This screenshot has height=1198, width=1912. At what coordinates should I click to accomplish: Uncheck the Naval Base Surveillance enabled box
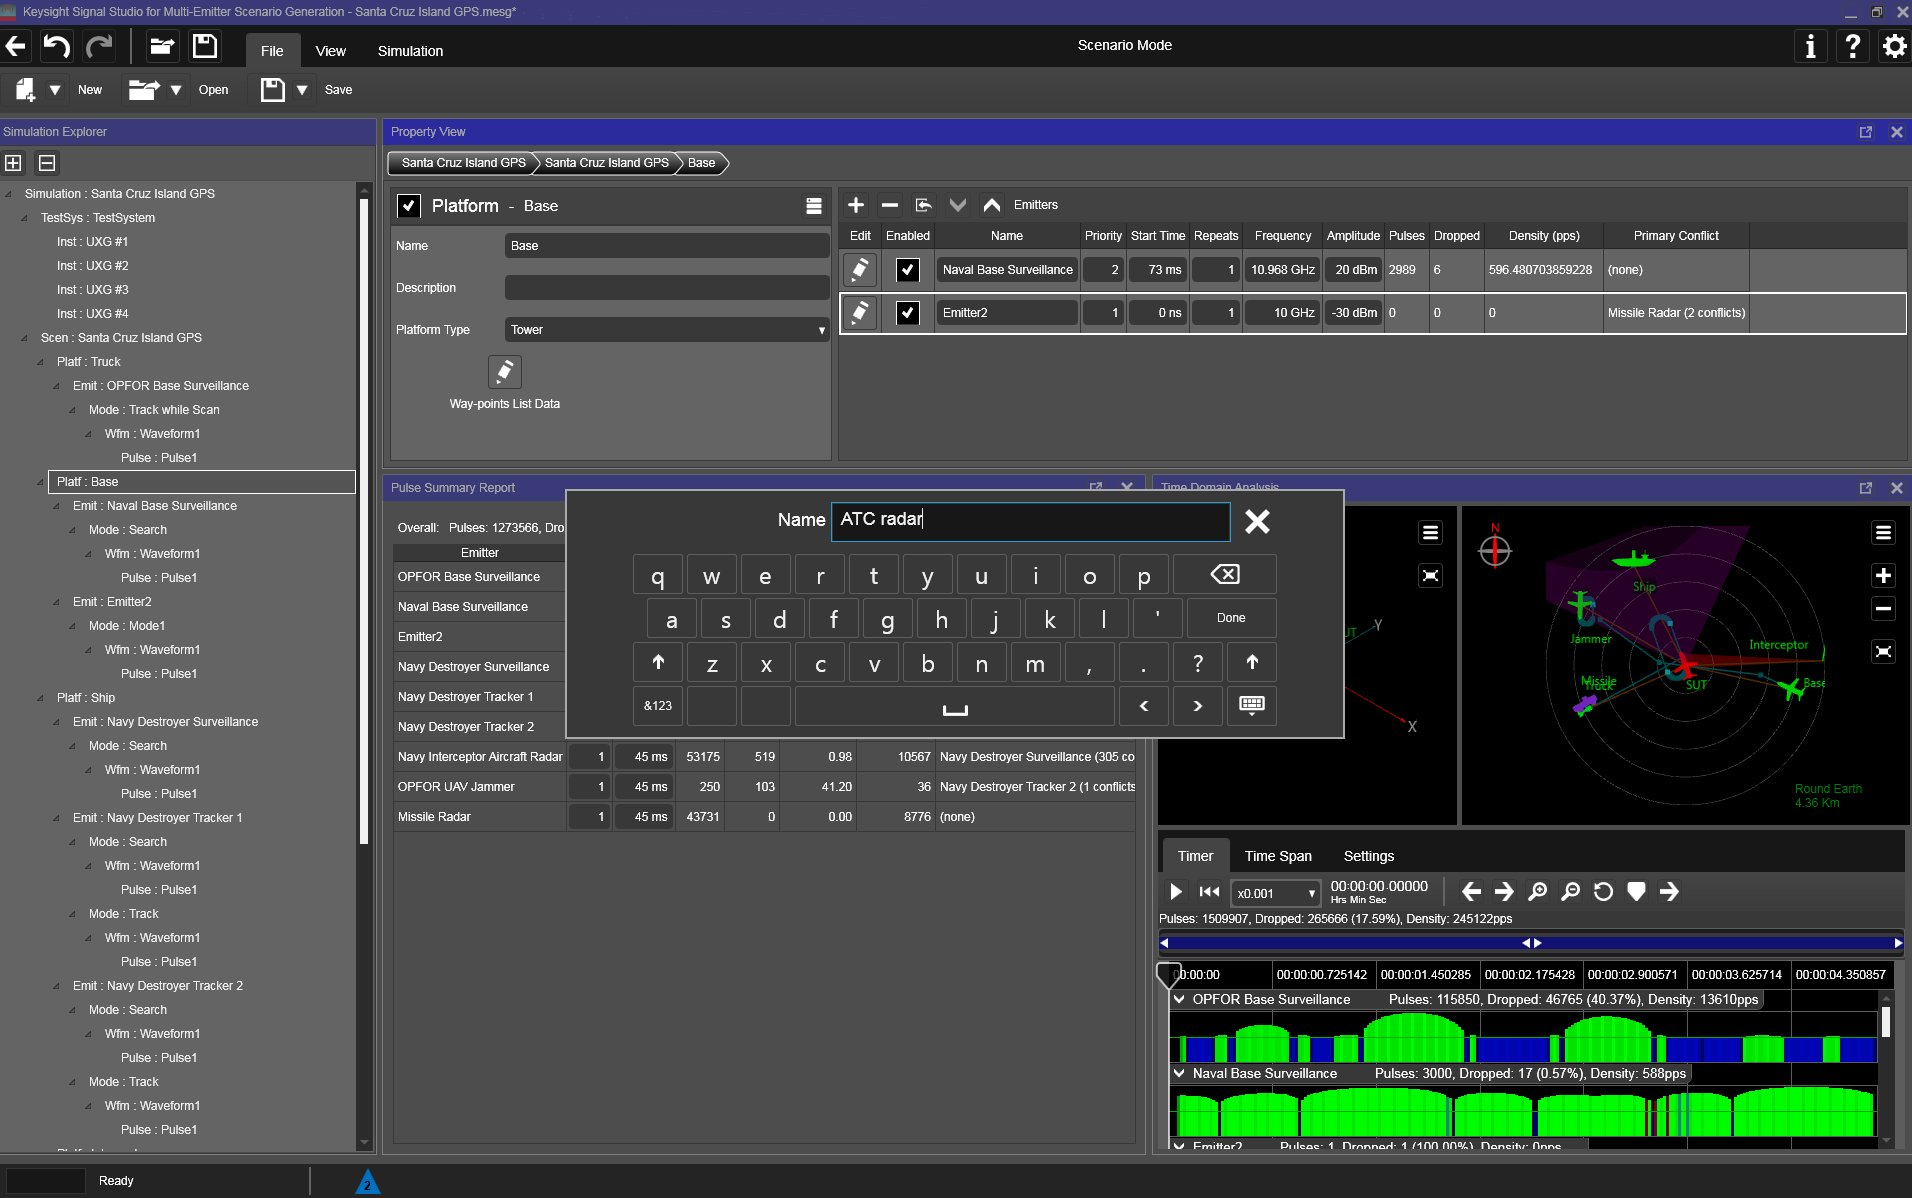click(x=908, y=270)
